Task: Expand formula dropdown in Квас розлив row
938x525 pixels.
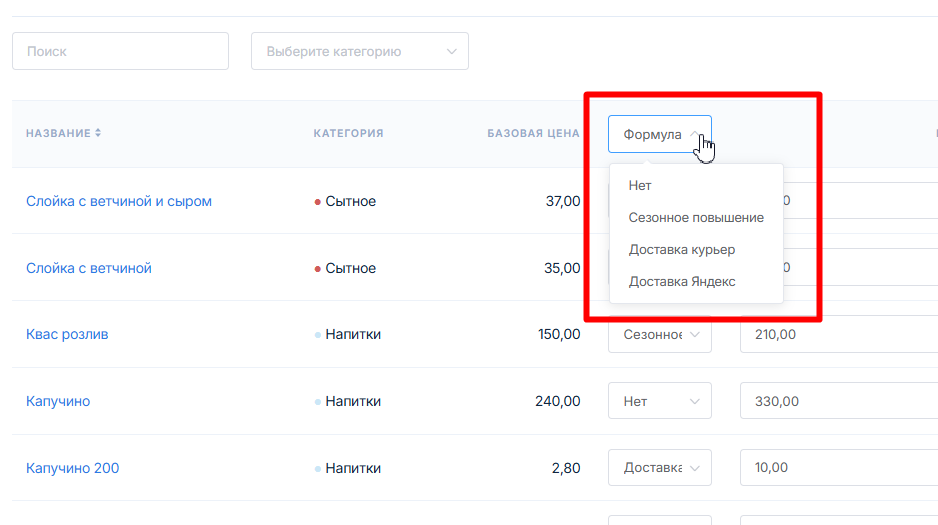Action: point(659,334)
